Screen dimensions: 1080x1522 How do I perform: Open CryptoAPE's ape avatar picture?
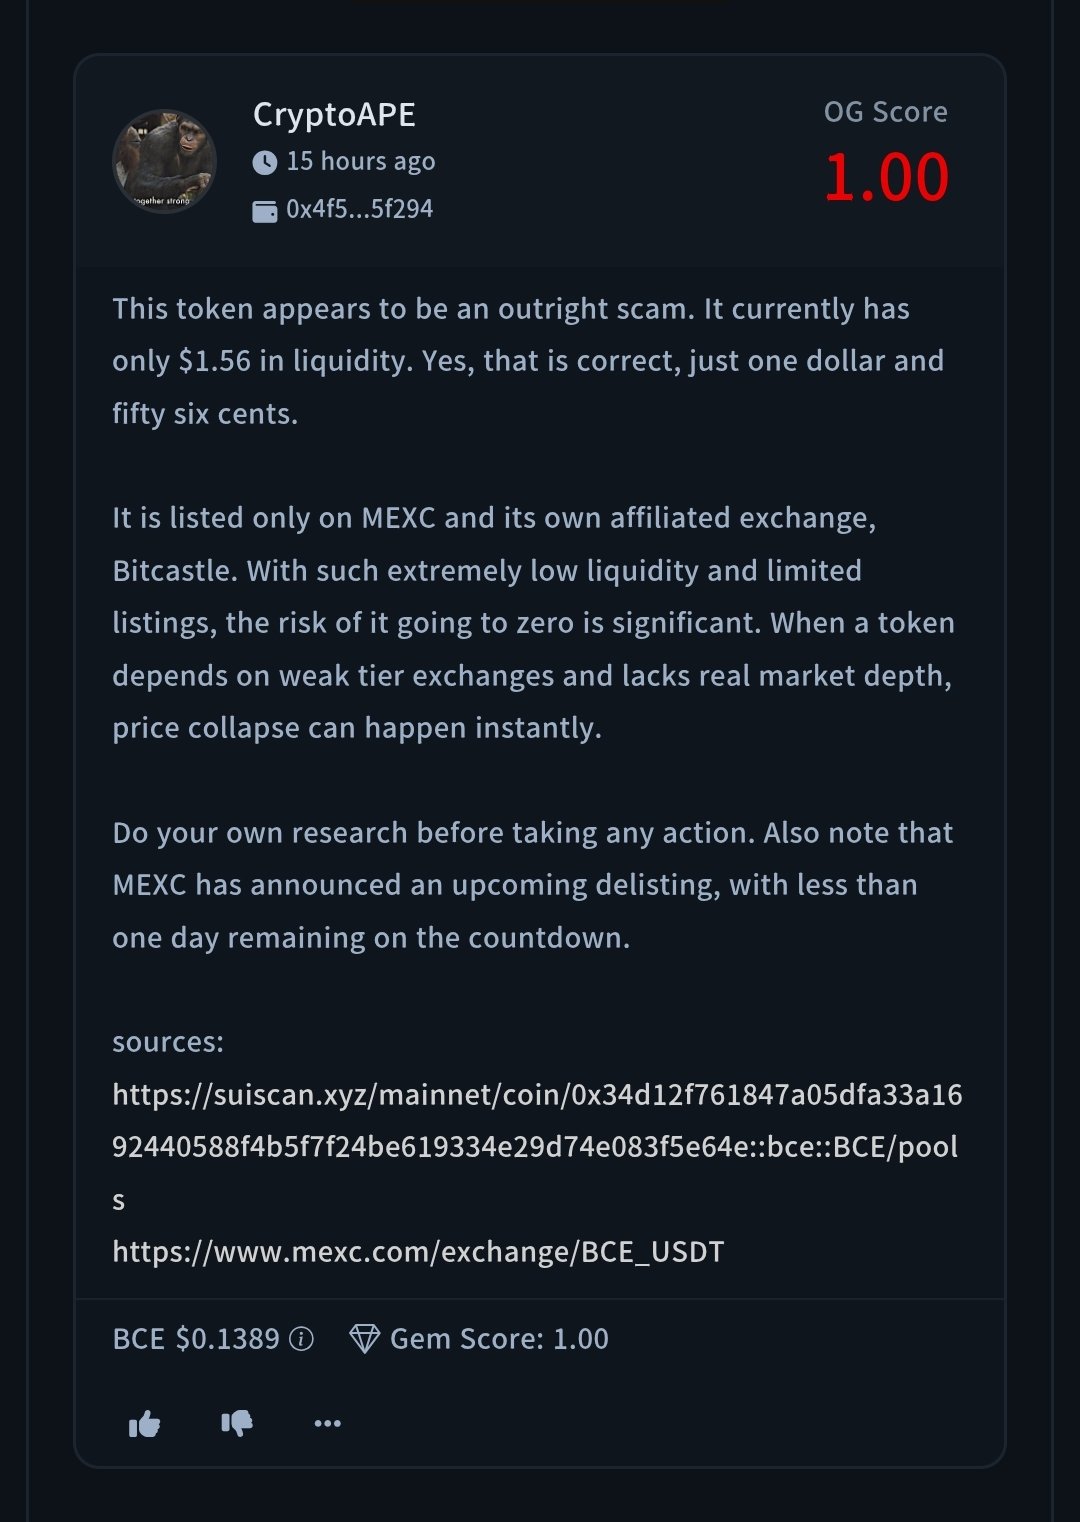[165, 161]
